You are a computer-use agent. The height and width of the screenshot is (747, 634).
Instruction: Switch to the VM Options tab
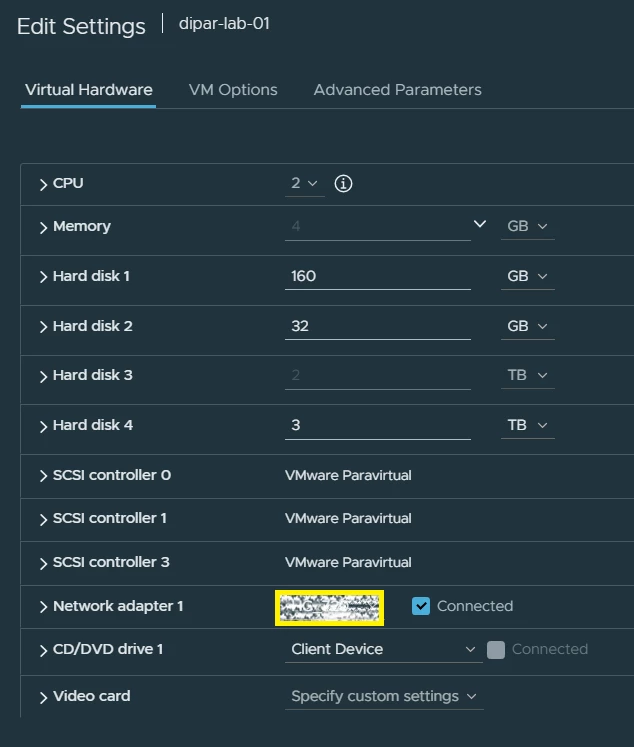pyautogui.click(x=233, y=90)
